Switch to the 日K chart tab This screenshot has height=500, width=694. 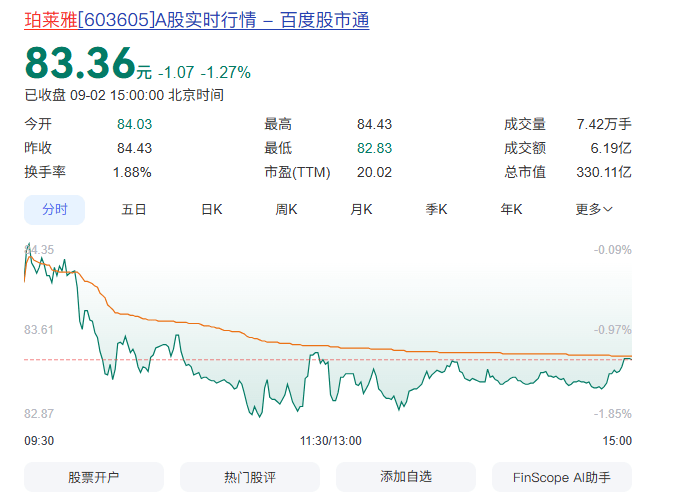pyautogui.click(x=212, y=209)
